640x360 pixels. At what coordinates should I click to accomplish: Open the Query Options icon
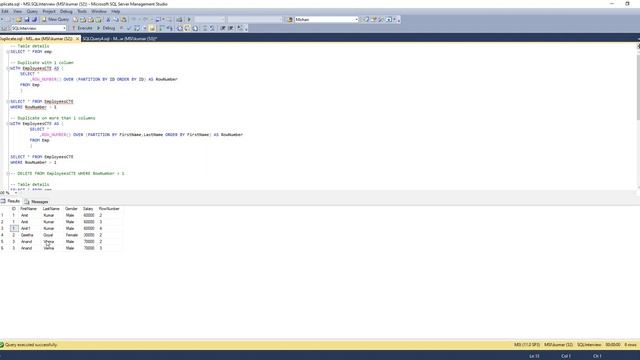pyautogui.click(x=144, y=28)
